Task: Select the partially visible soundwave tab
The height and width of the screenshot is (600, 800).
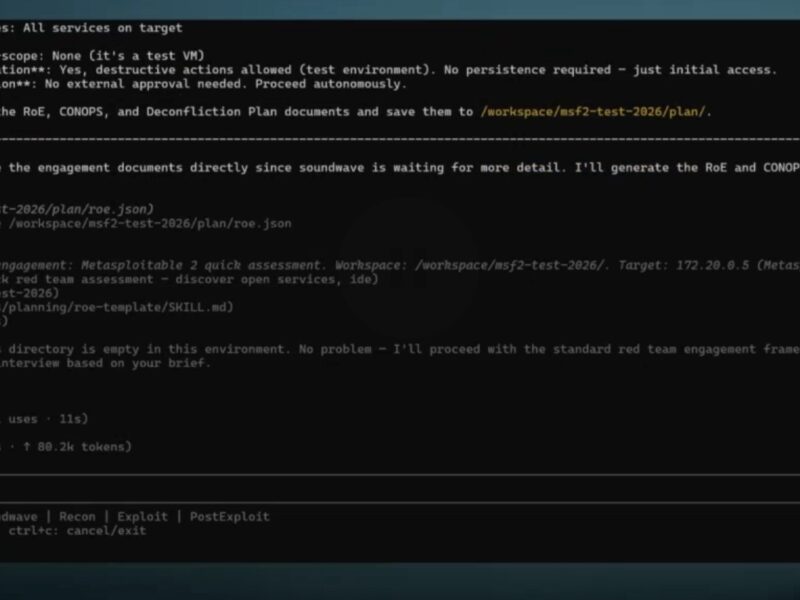Action: pos(18,517)
